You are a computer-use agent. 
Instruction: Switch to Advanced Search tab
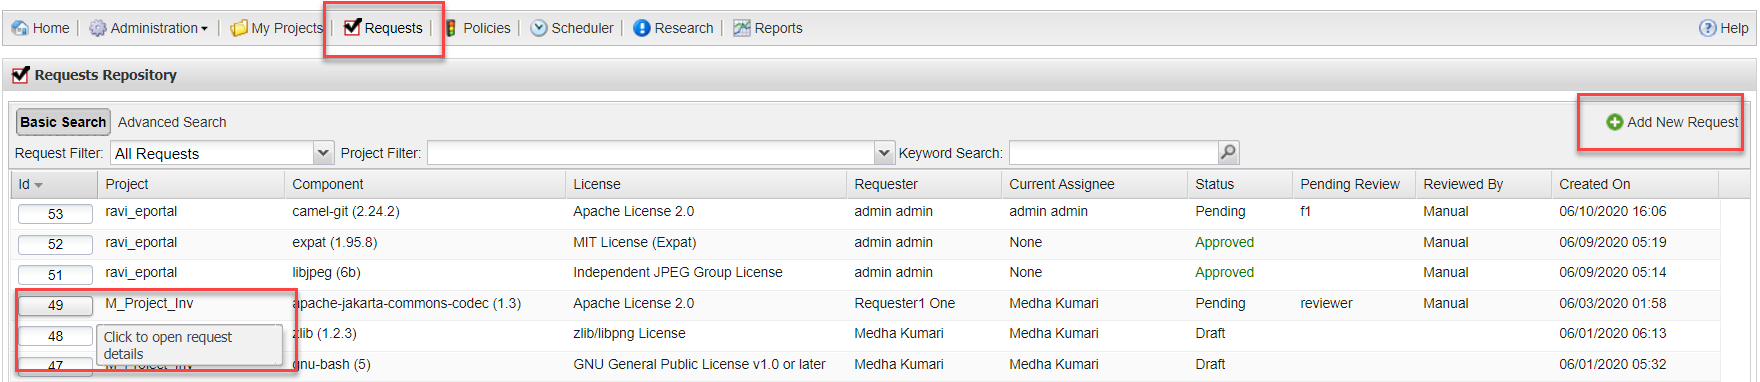tap(172, 122)
